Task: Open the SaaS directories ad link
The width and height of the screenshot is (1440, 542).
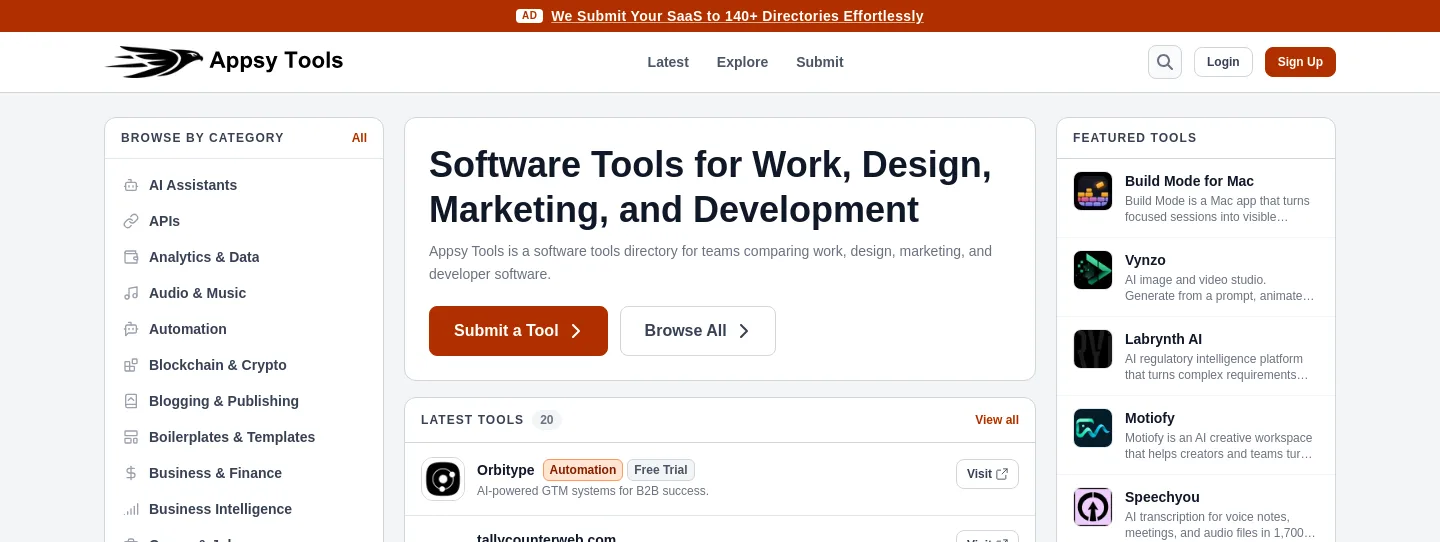Action: pyautogui.click(x=737, y=16)
